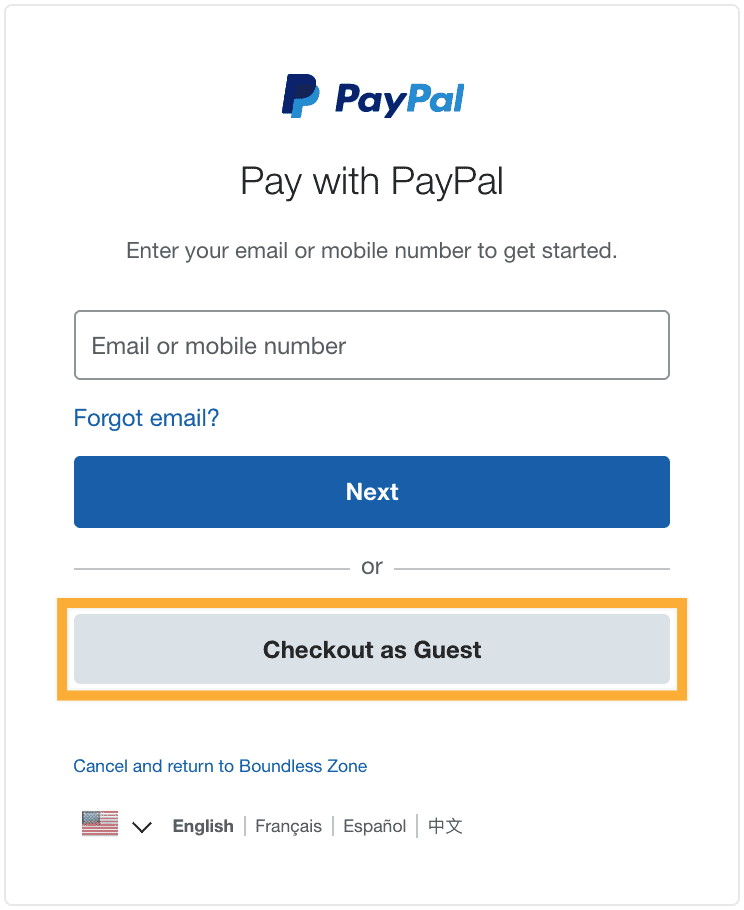Select English as the language
Viewport: 744px width, 910px height.
click(x=203, y=826)
